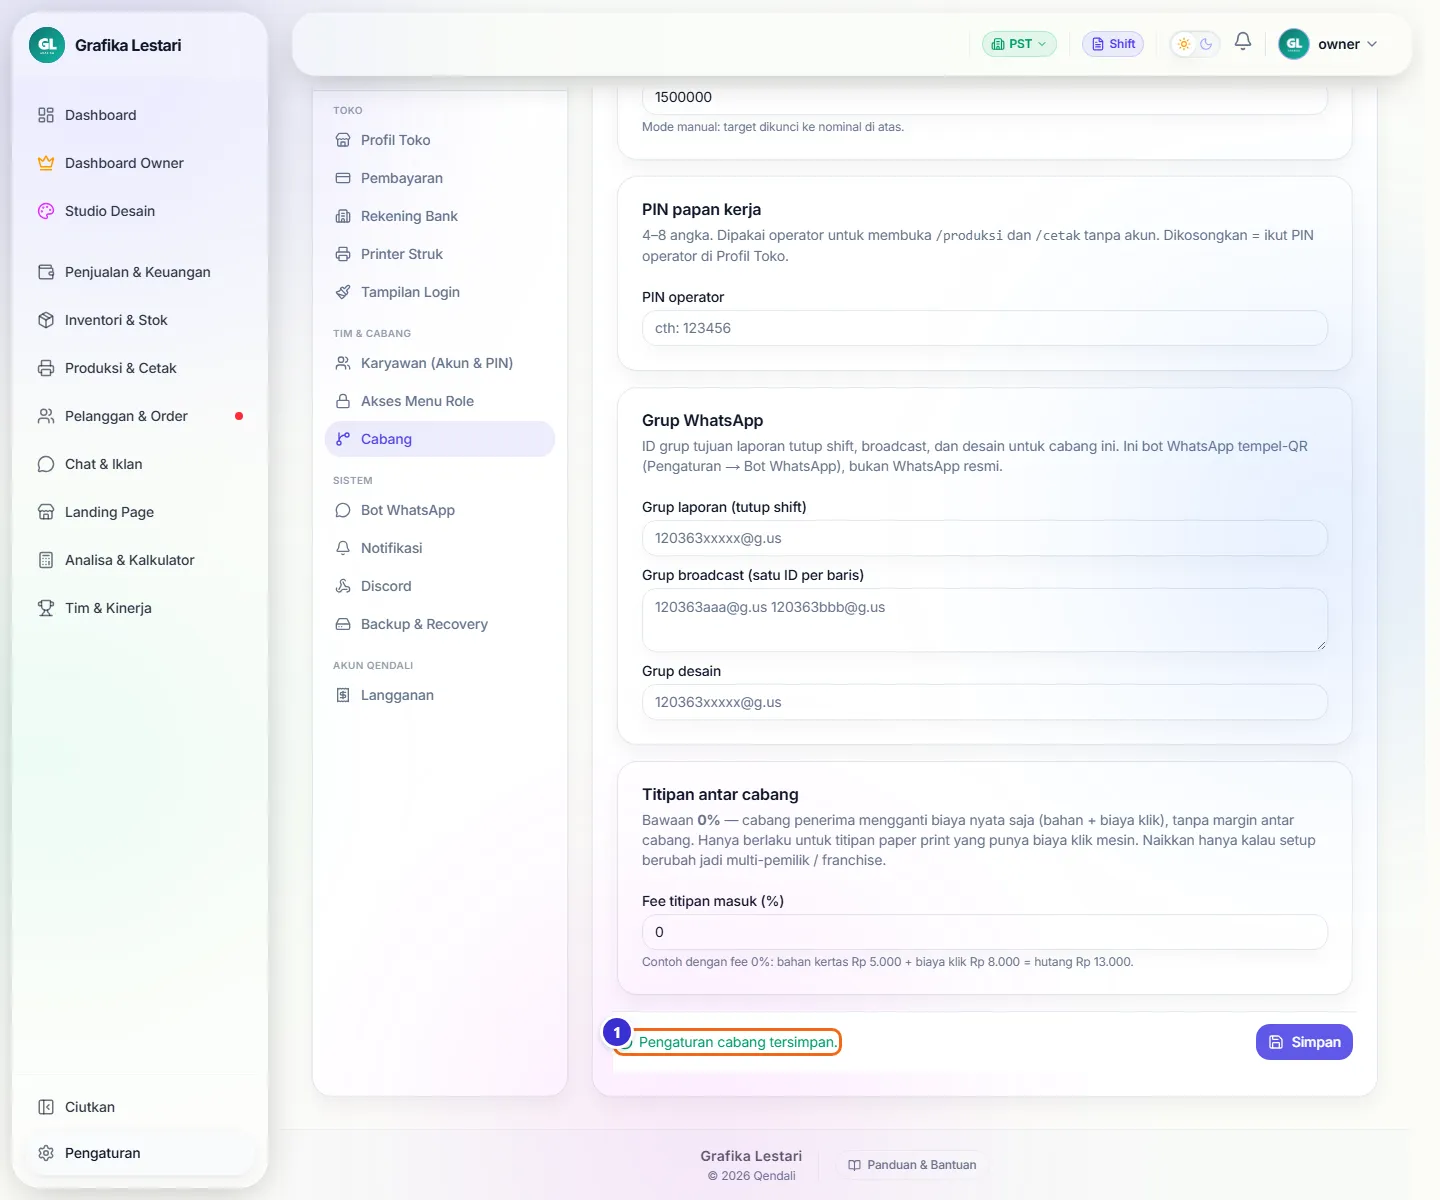Select the Cabang settings item
The image size is (1440, 1200).
coord(440,439)
